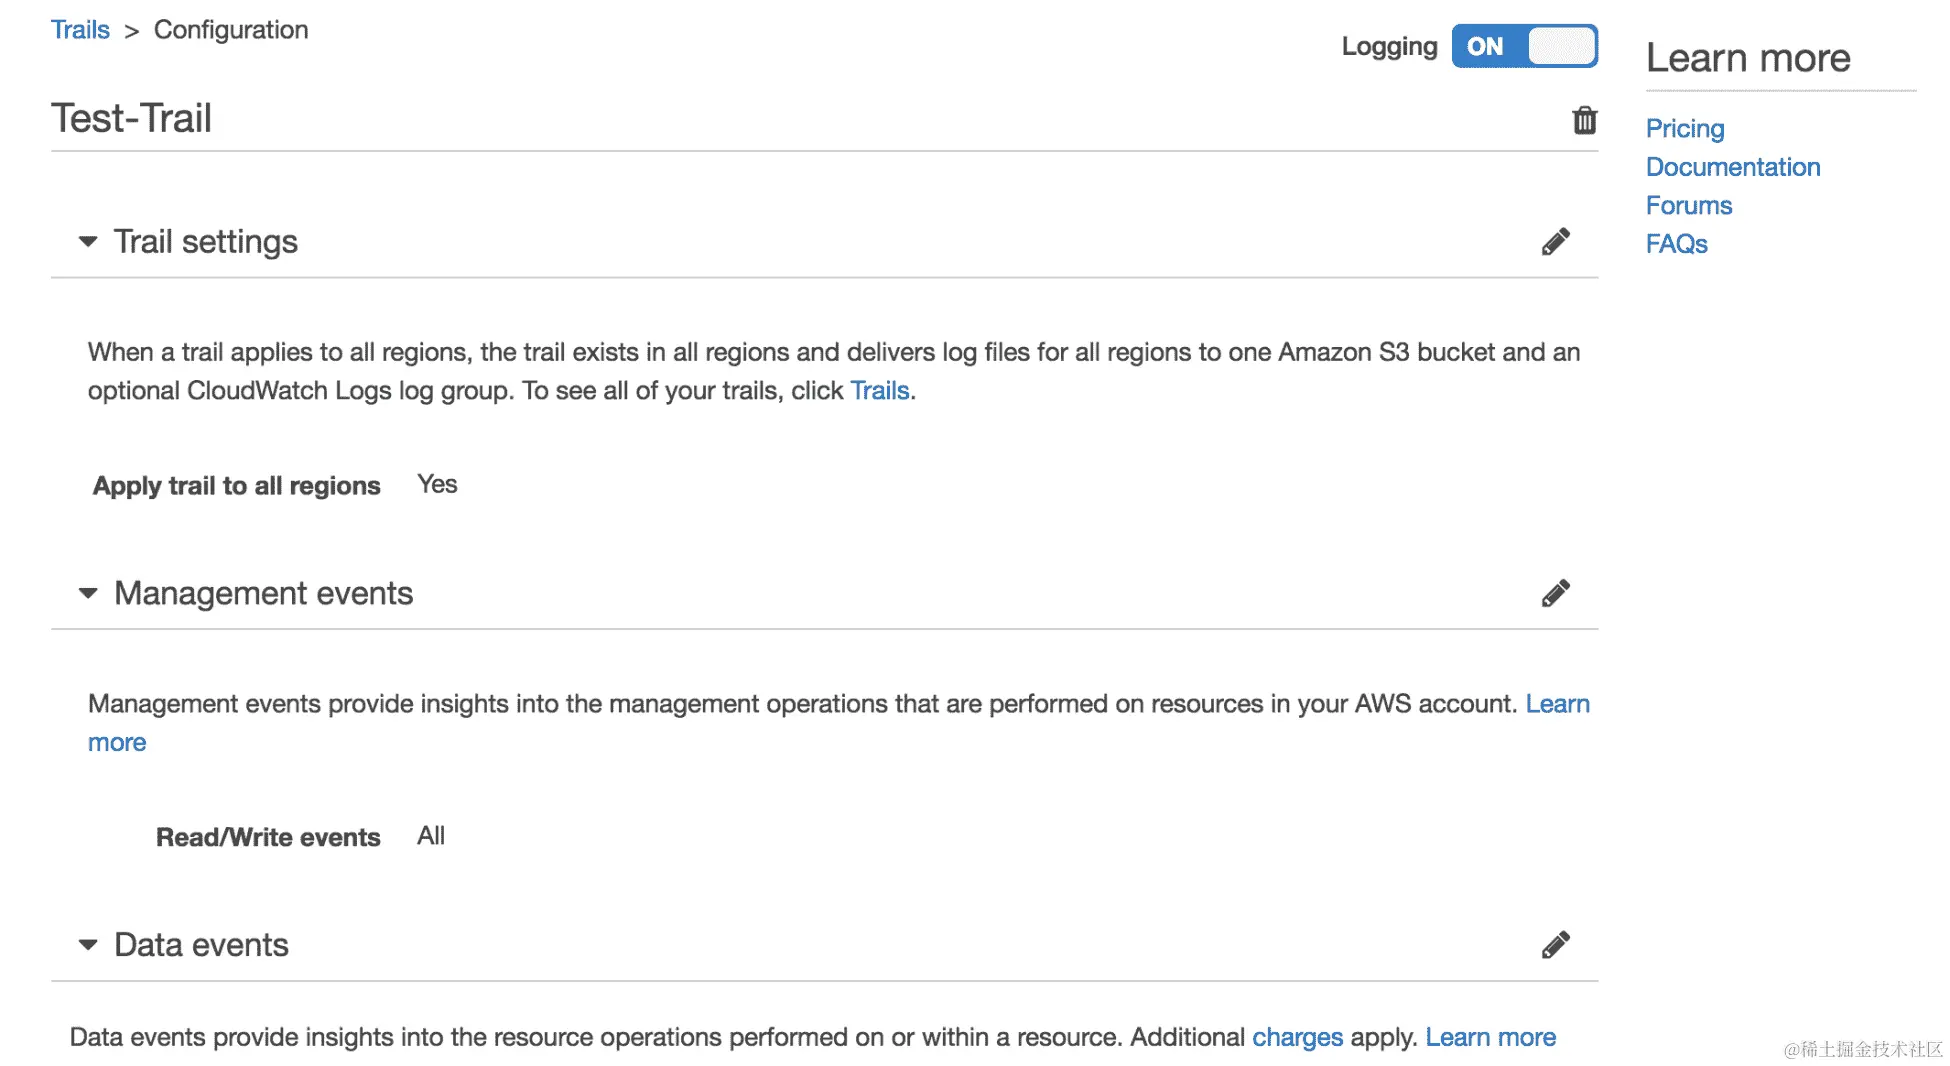Viewport: 1950px width, 1066px height.
Task: Collapse the Data events section
Action: pyautogui.click(x=88, y=945)
